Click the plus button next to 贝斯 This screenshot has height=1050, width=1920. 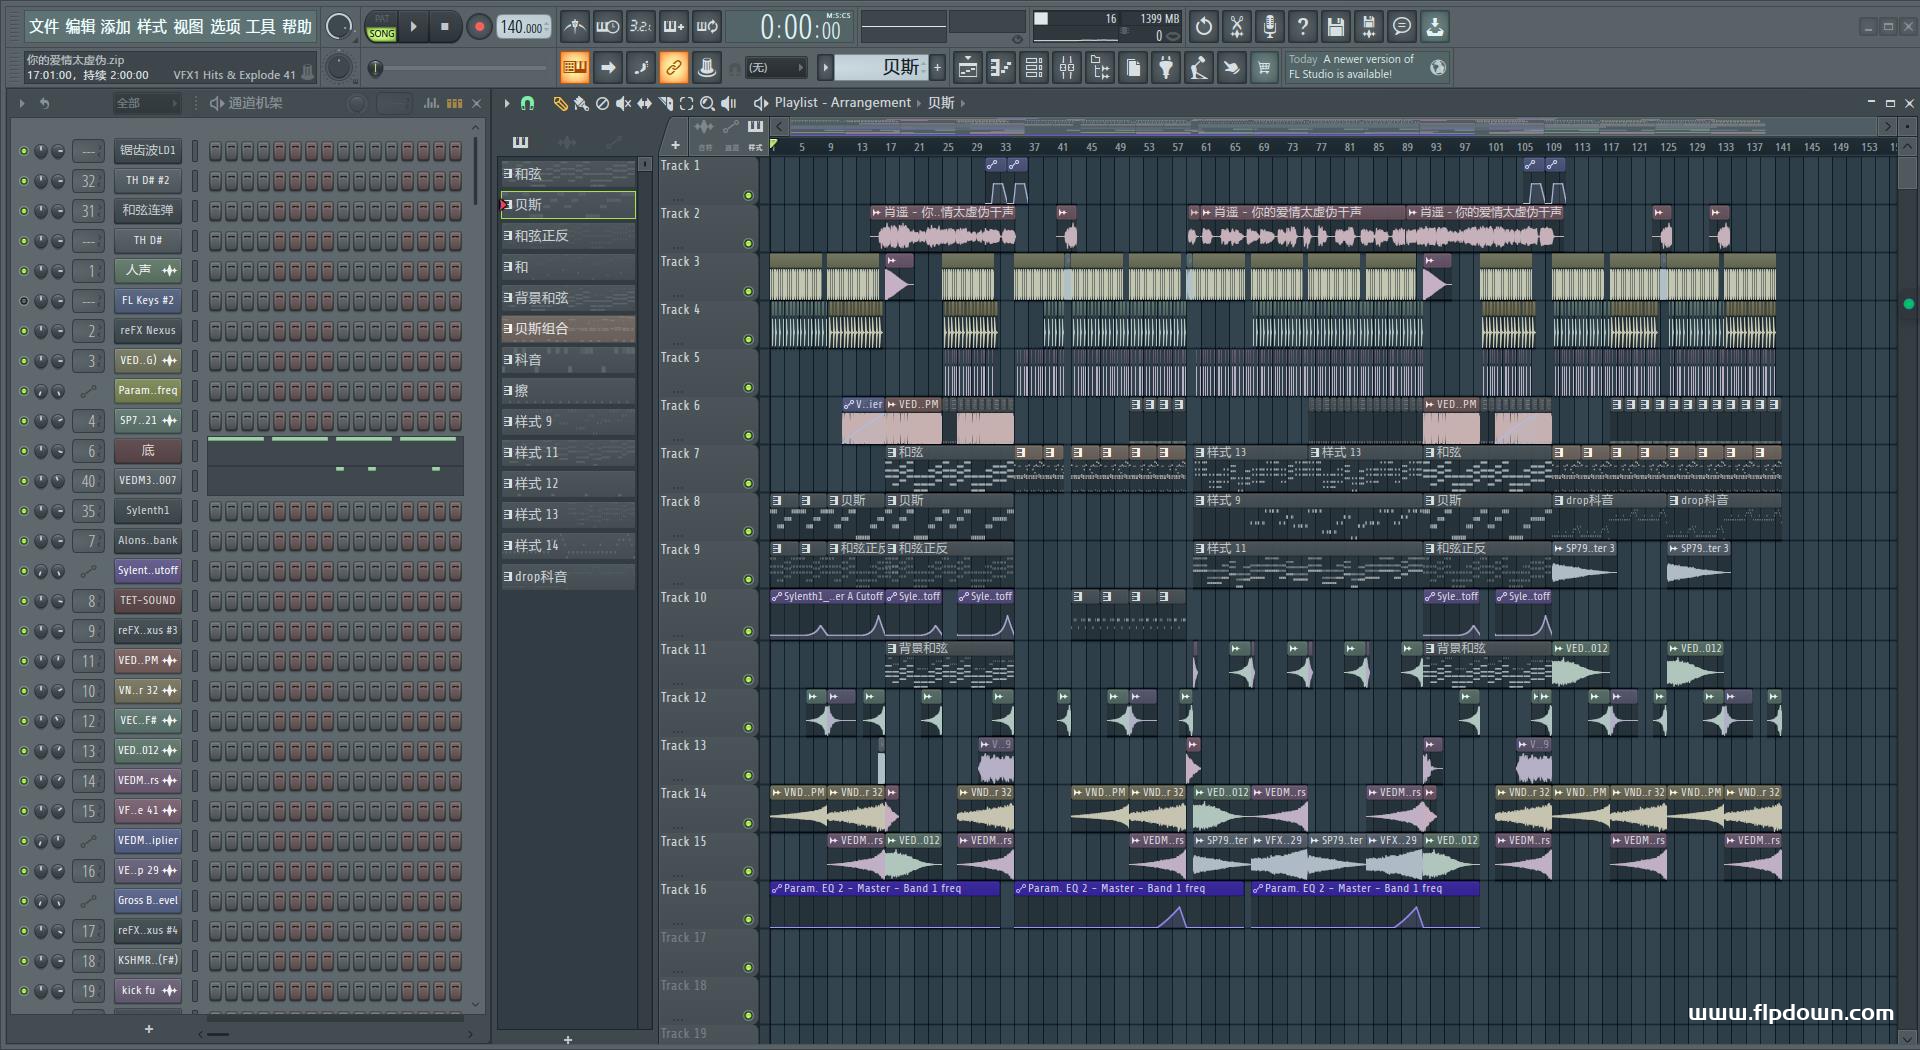[x=937, y=68]
